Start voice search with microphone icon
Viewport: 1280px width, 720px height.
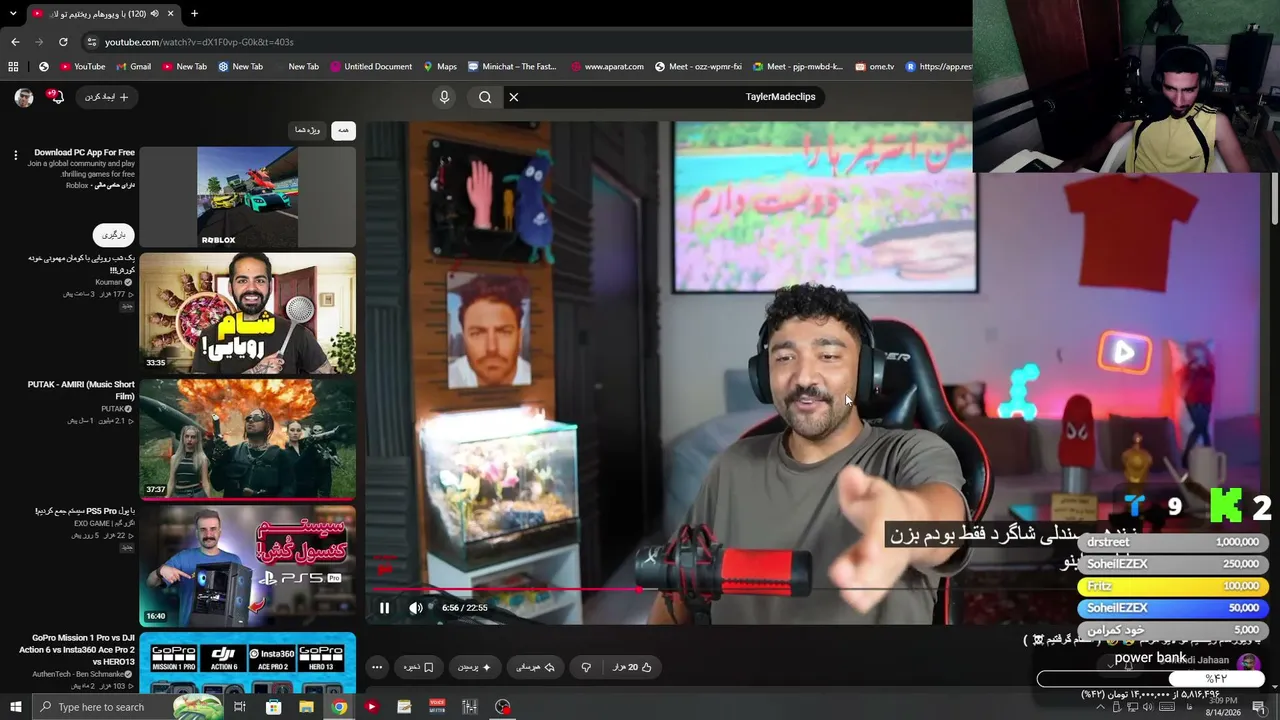[445, 97]
